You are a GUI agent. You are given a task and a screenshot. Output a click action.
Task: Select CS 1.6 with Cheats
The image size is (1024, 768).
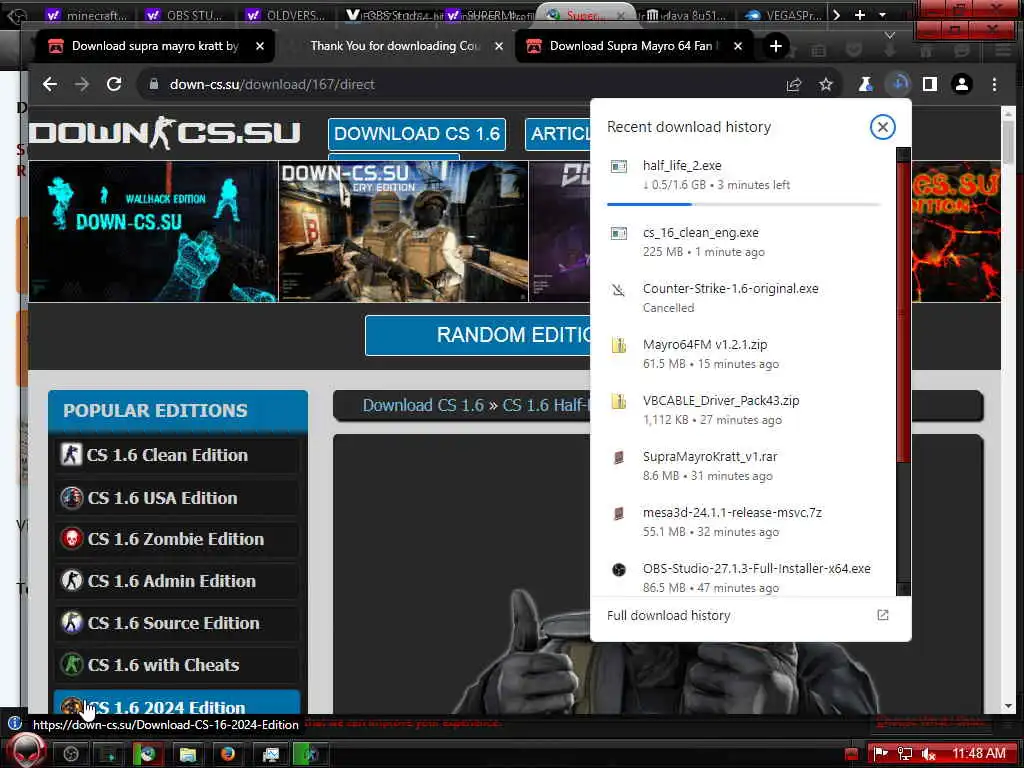(x=177, y=664)
